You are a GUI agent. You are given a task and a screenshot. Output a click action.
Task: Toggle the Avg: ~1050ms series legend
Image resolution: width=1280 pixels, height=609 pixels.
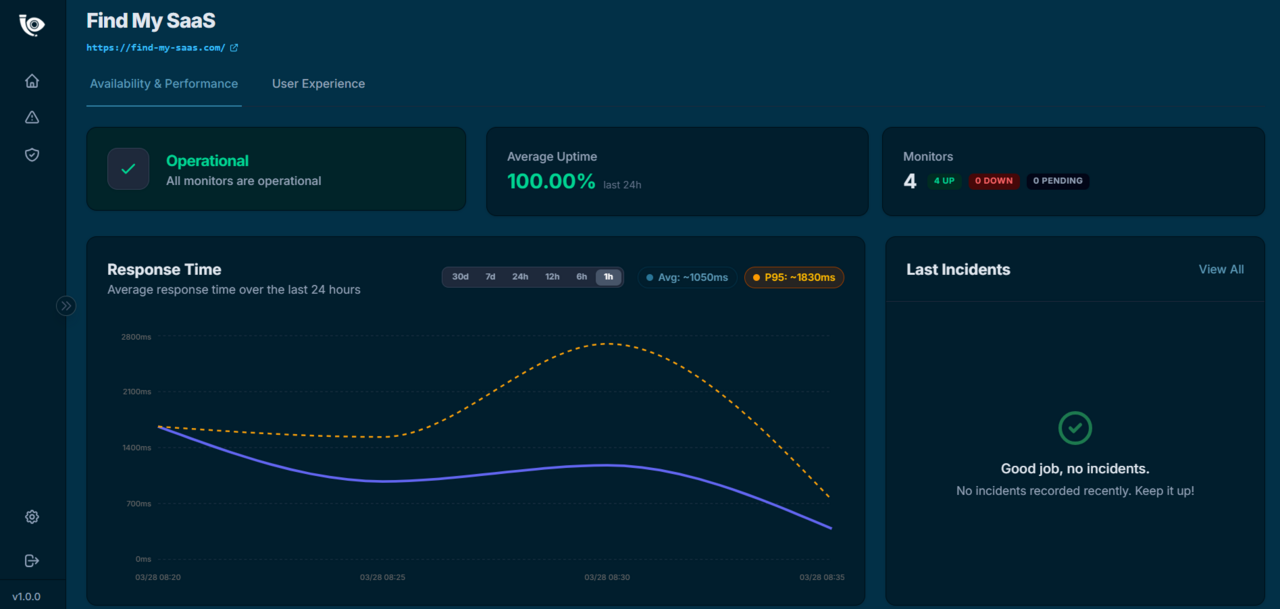pyautogui.click(x=687, y=277)
